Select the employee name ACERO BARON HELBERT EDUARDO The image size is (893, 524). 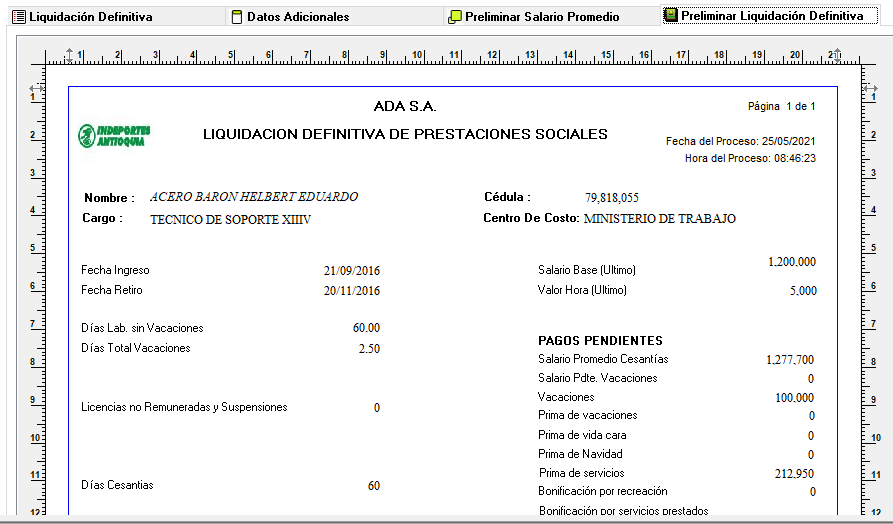coord(253,197)
